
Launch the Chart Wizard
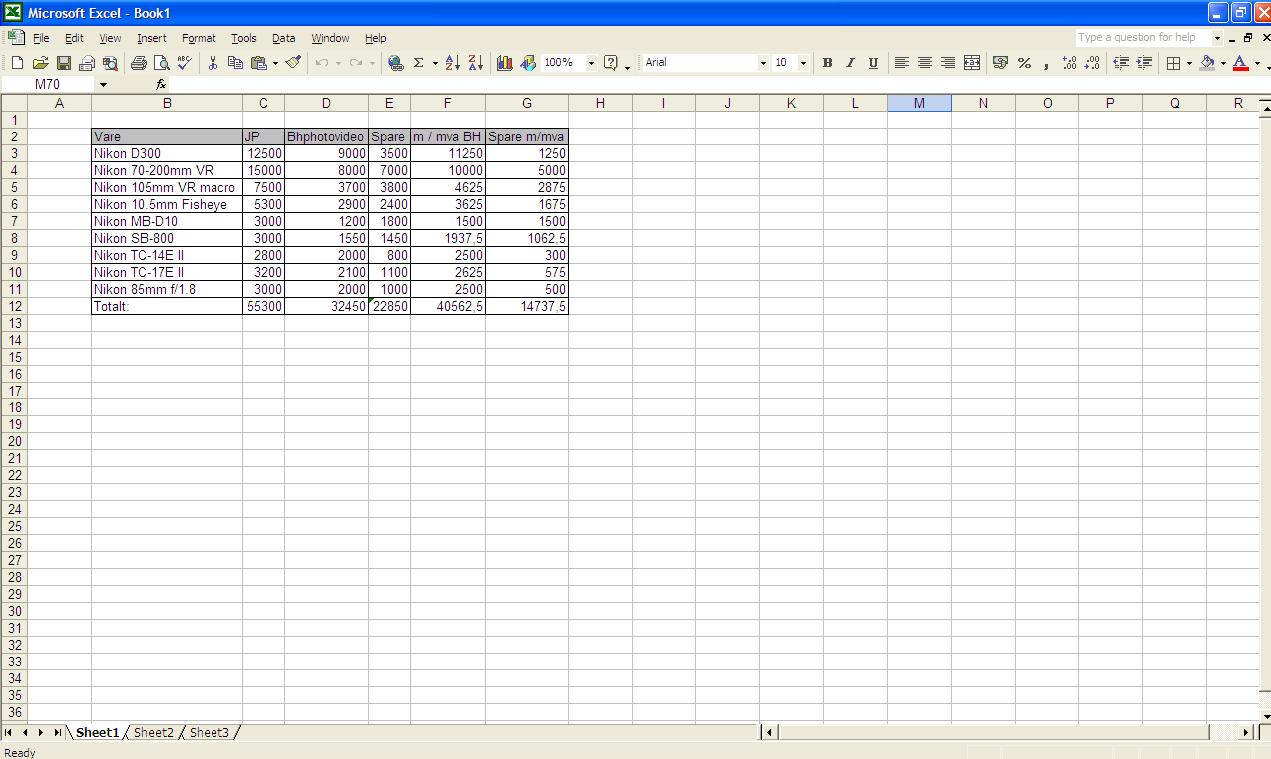point(505,63)
